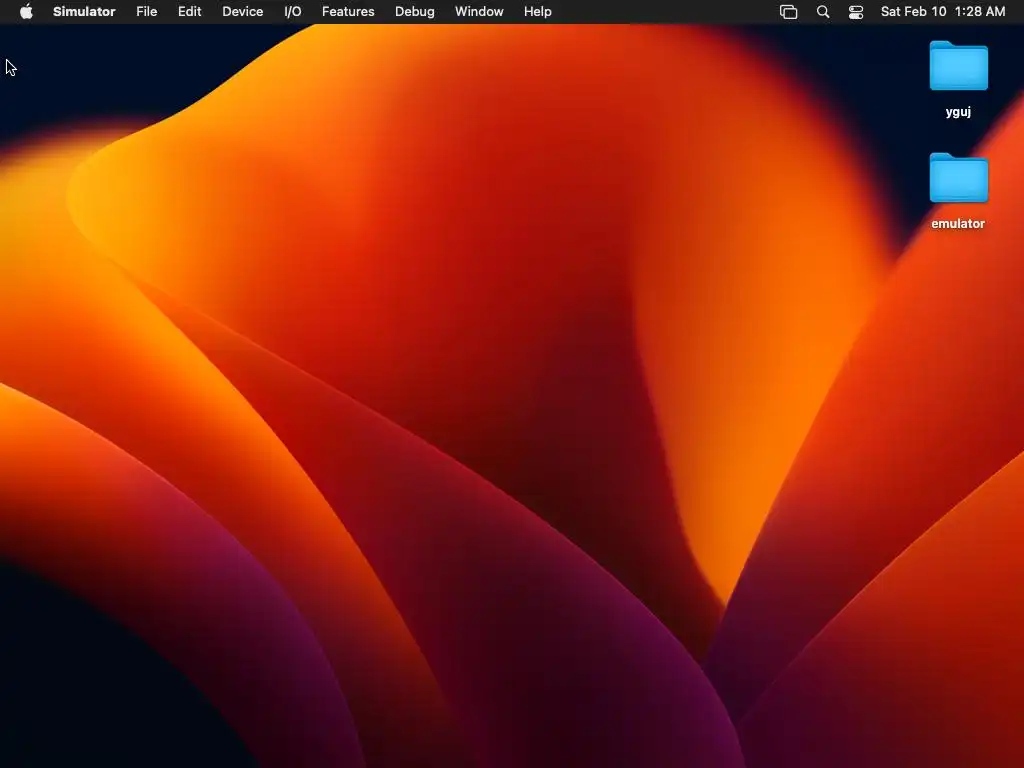Select the yguj folder icon
Screen dimensions: 1024x768
(958, 65)
